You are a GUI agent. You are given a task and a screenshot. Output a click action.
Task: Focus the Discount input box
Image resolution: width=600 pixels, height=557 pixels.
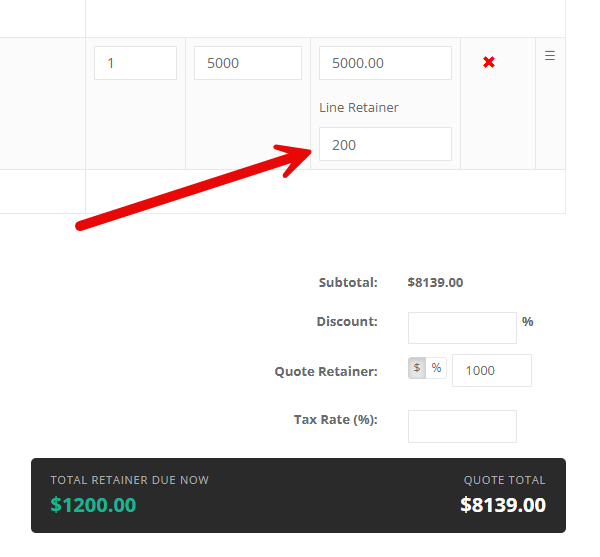(x=462, y=328)
